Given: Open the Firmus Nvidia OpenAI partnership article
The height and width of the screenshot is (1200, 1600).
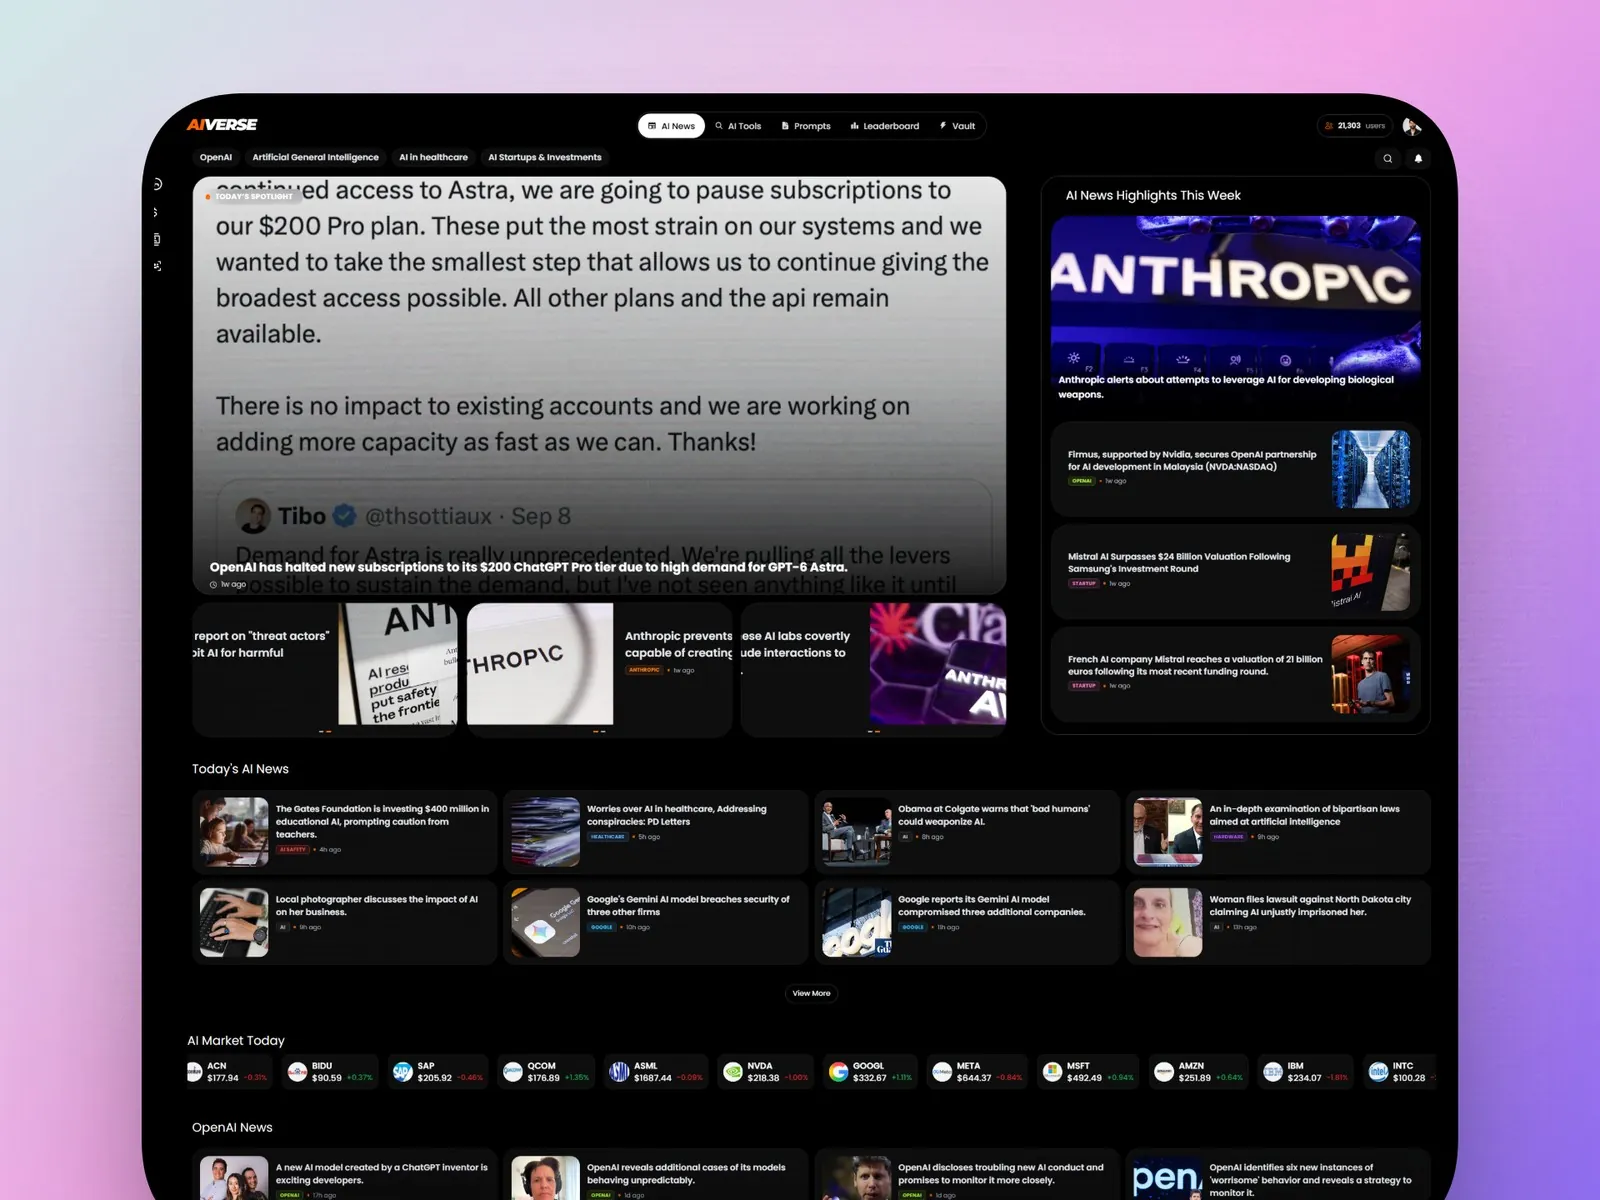Looking at the screenshot, I should (1235, 470).
